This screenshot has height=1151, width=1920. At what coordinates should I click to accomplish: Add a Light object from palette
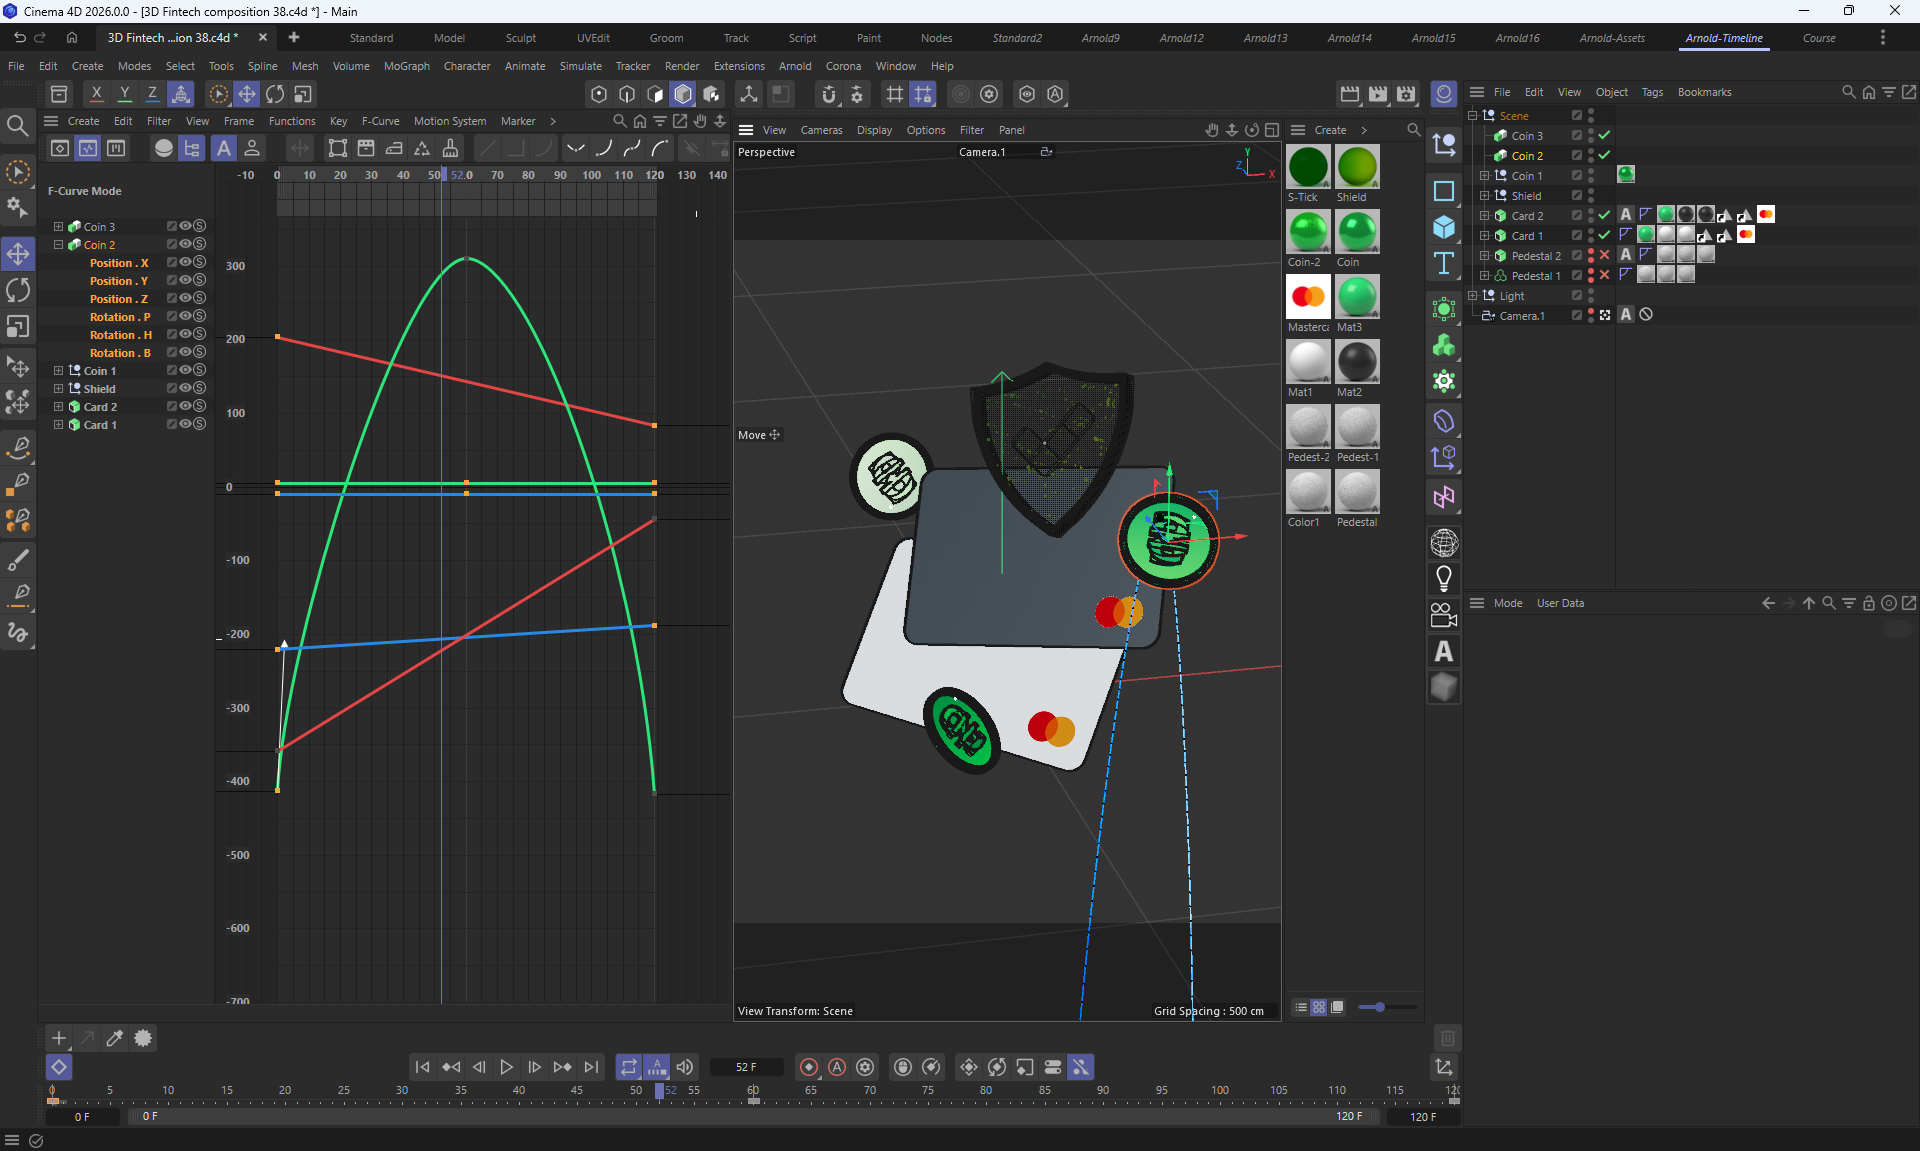[1443, 579]
